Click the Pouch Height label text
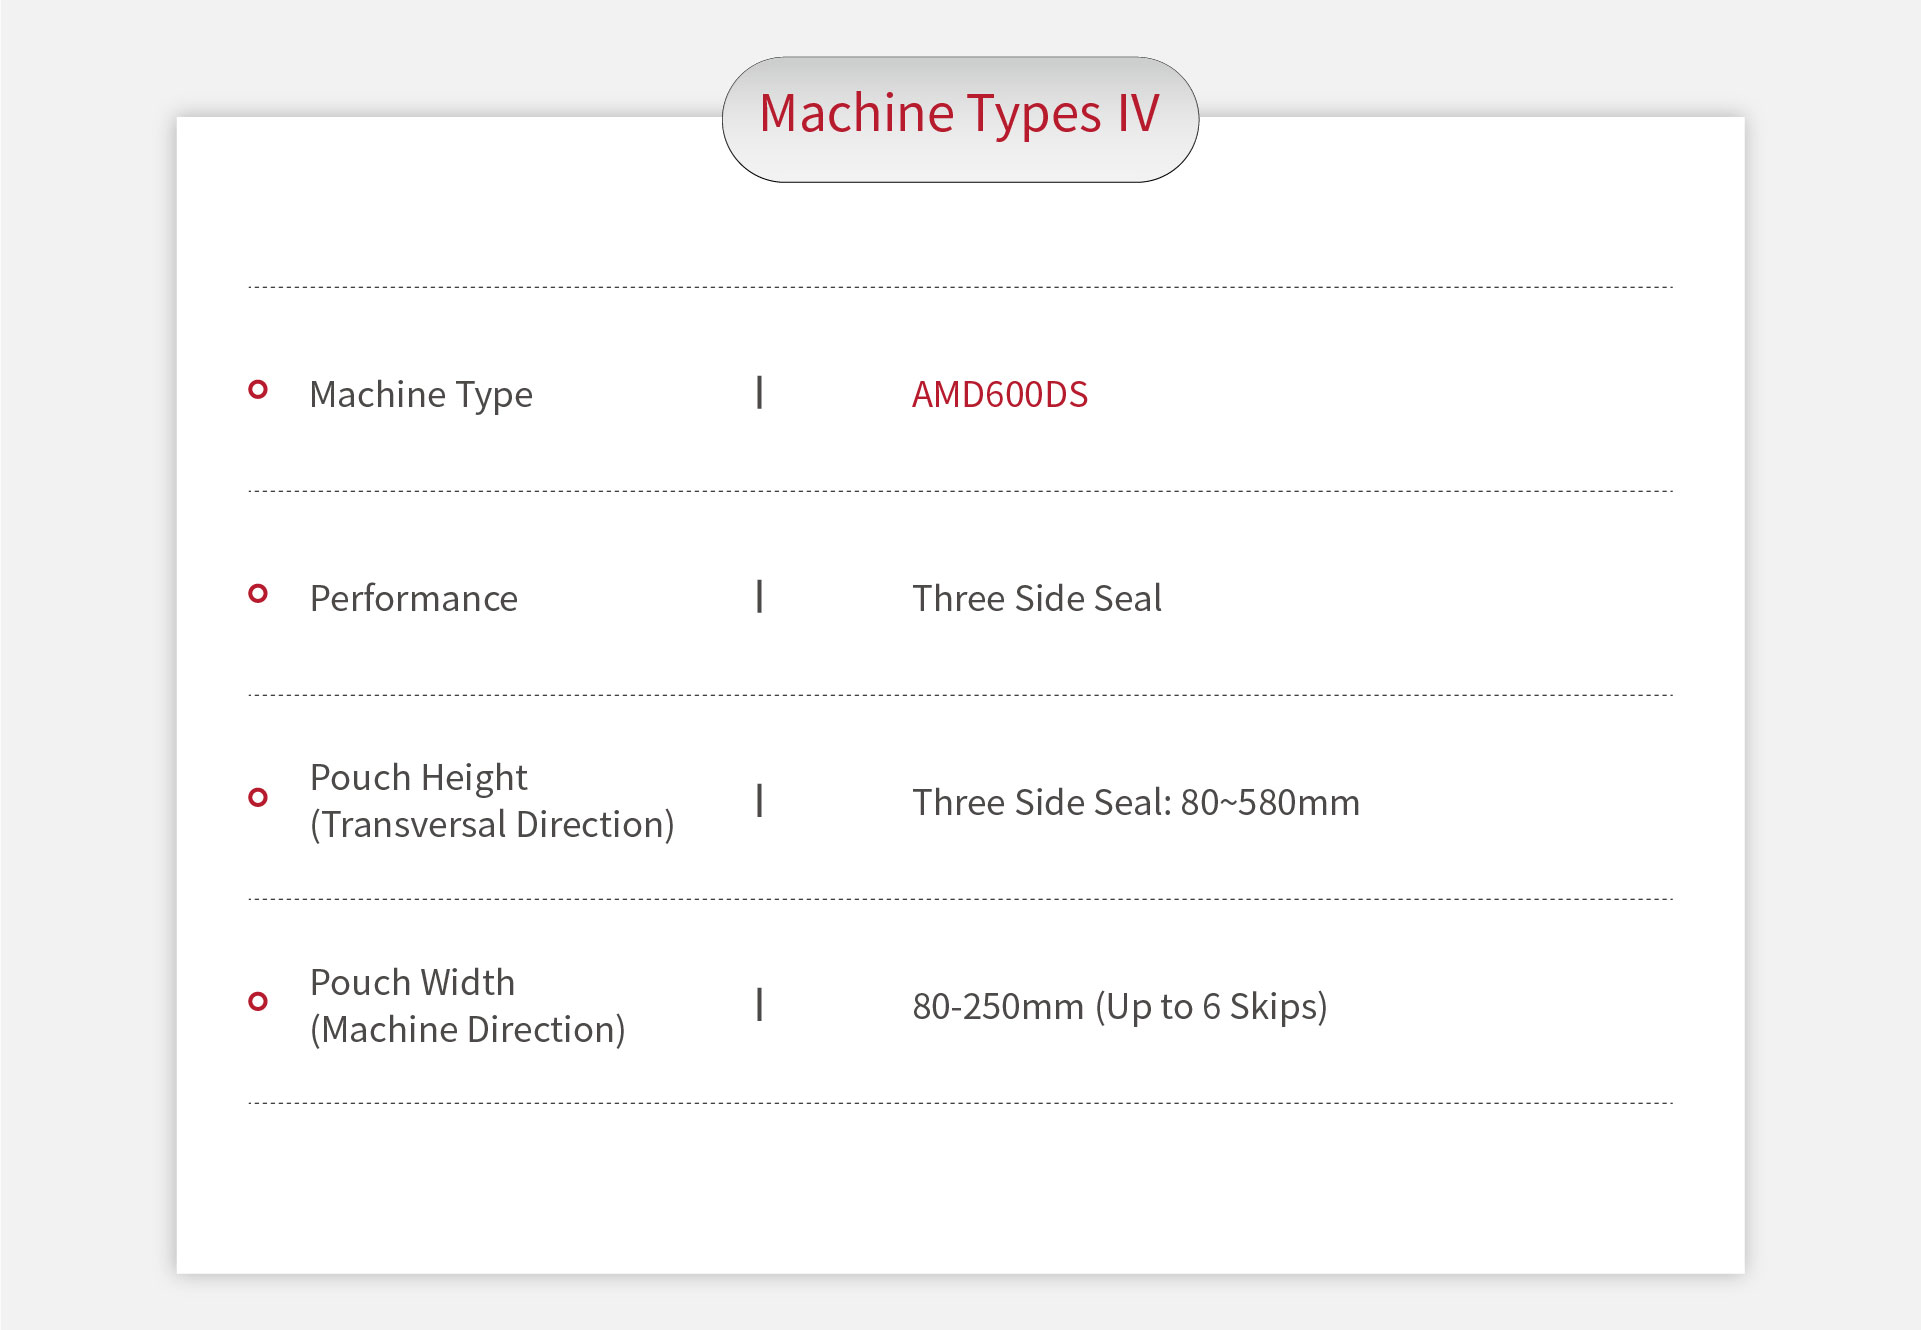The height and width of the screenshot is (1330, 1921). pos(418,778)
